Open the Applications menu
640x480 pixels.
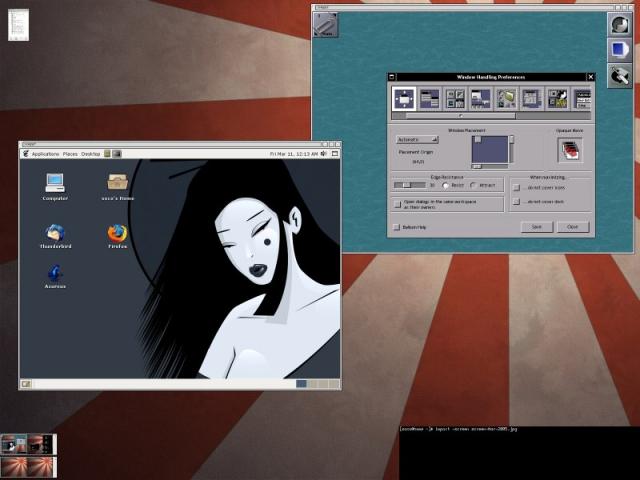(x=45, y=154)
